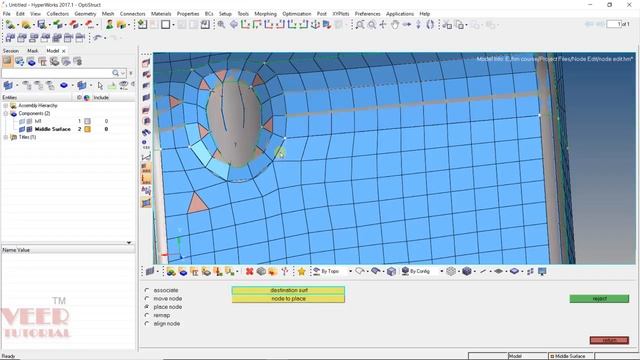
Task: Click the green reject button
Action: 599,299
